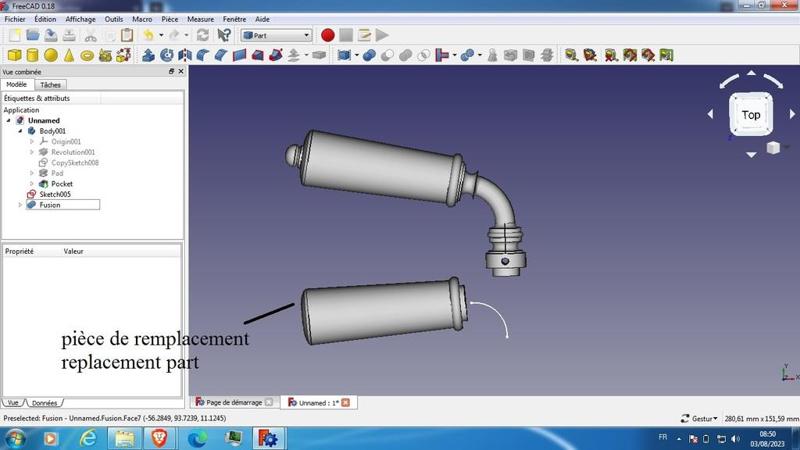The image size is (800, 450).
Task: Open the Measure menu
Action: click(x=201, y=19)
